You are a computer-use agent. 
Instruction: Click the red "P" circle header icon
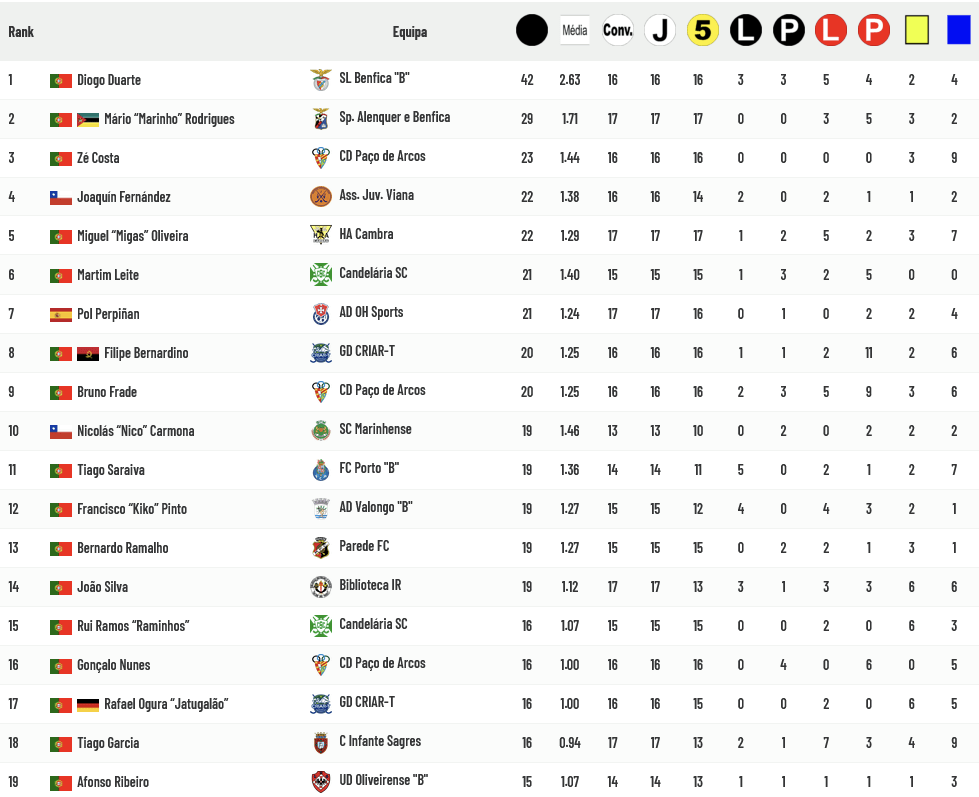click(x=873, y=31)
